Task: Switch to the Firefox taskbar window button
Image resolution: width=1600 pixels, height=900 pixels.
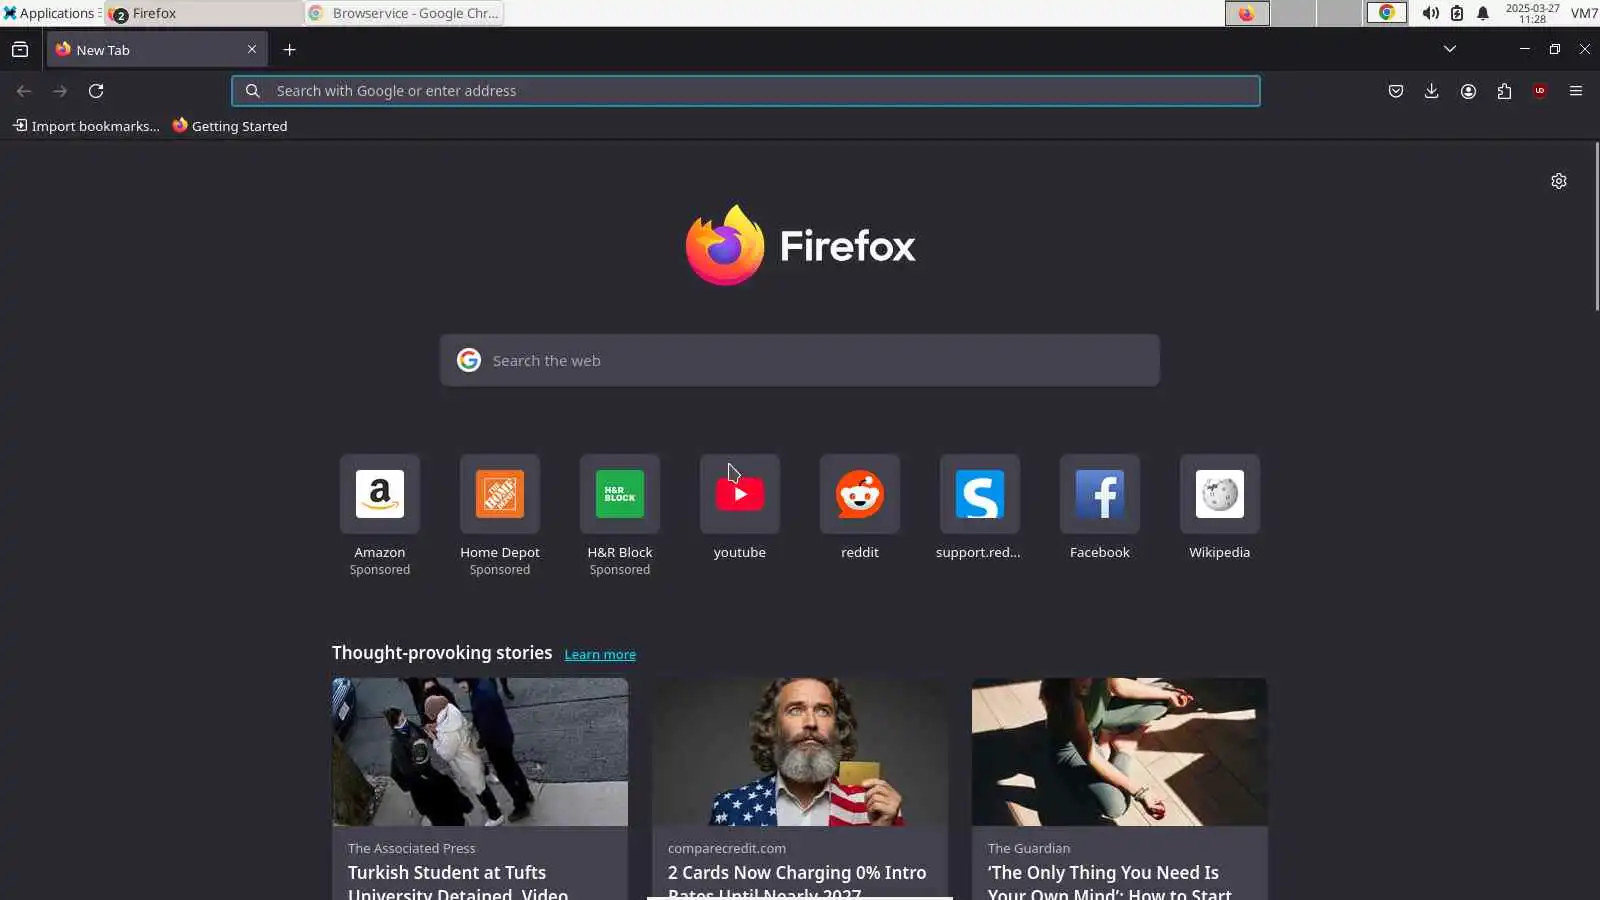Action: tap(204, 13)
